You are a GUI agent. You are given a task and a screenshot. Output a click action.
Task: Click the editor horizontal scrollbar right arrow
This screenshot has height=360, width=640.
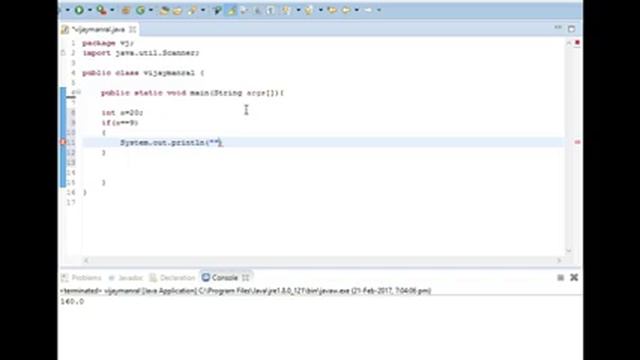[x=559, y=260]
